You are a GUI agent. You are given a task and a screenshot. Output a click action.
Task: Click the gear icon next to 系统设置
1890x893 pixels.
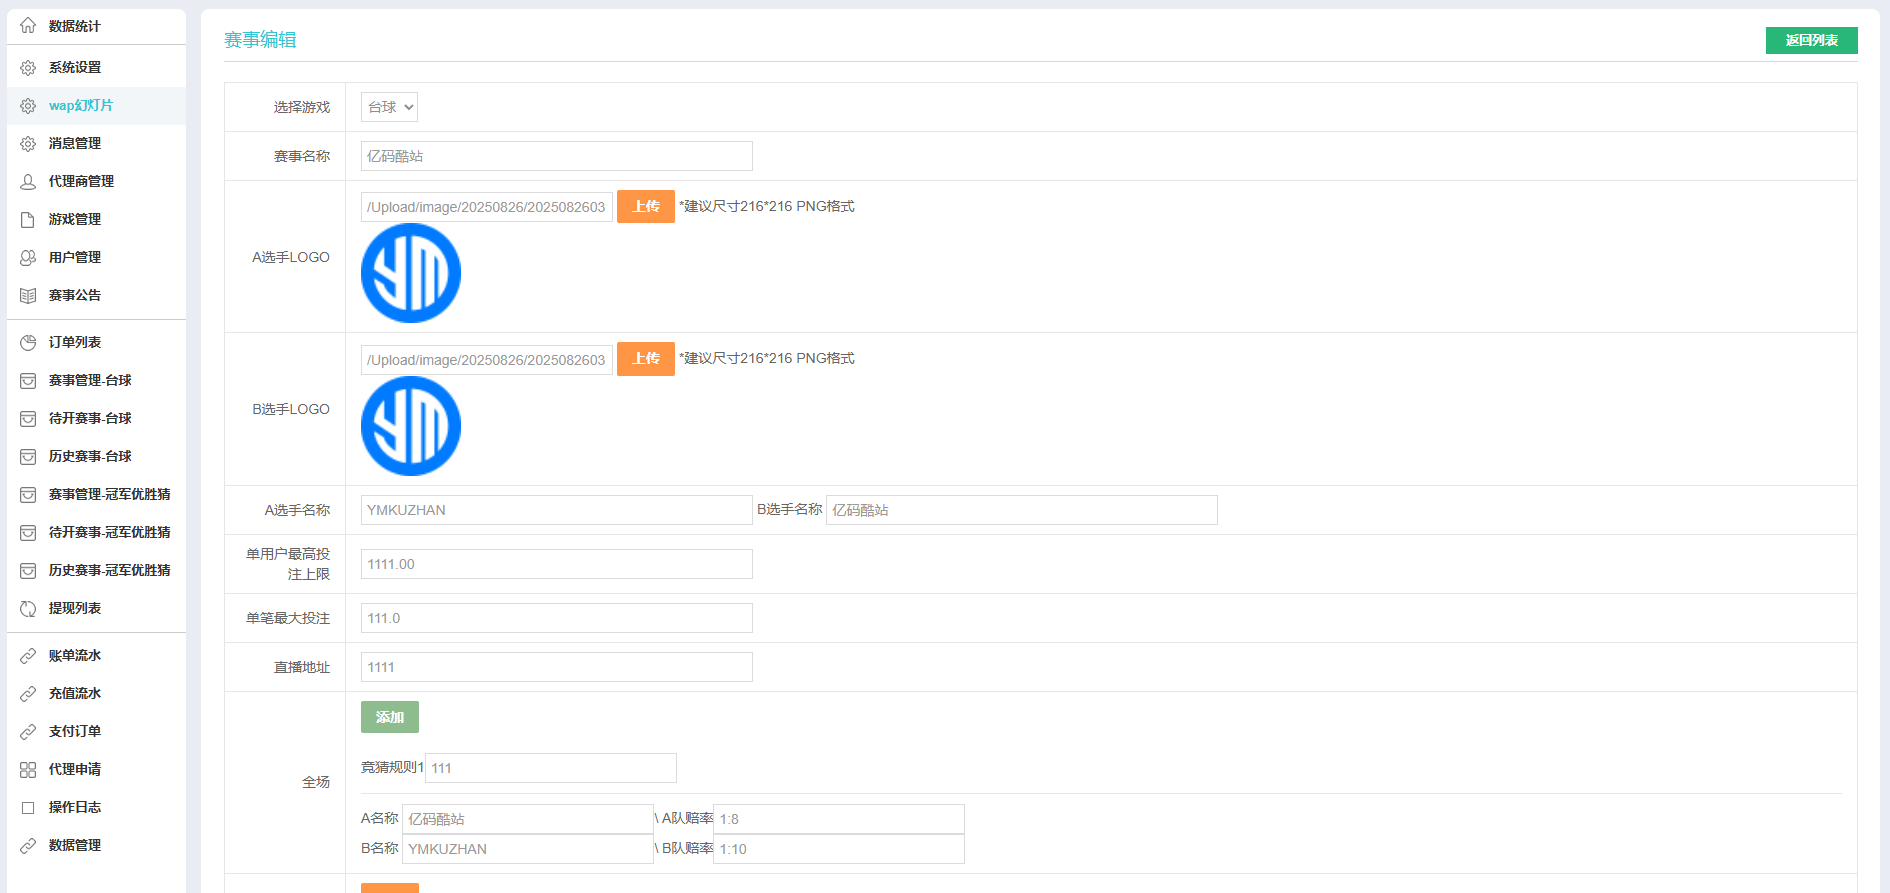pyautogui.click(x=28, y=68)
